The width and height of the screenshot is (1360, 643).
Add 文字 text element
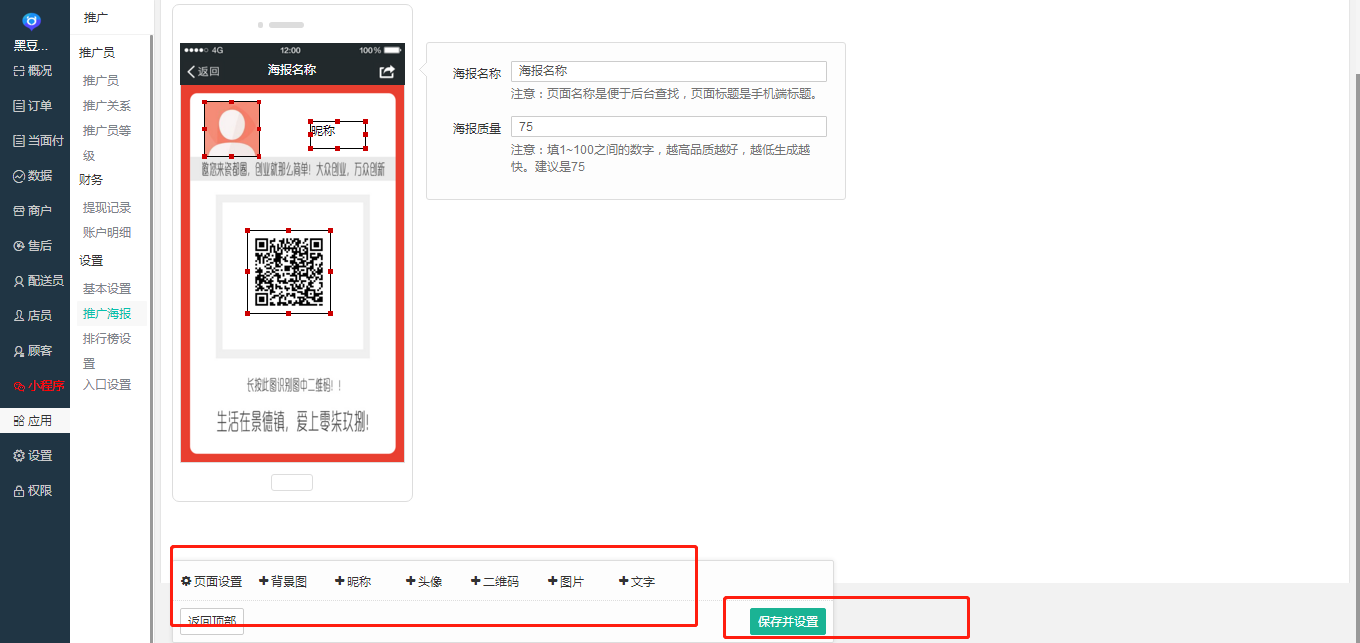pyautogui.click(x=637, y=581)
